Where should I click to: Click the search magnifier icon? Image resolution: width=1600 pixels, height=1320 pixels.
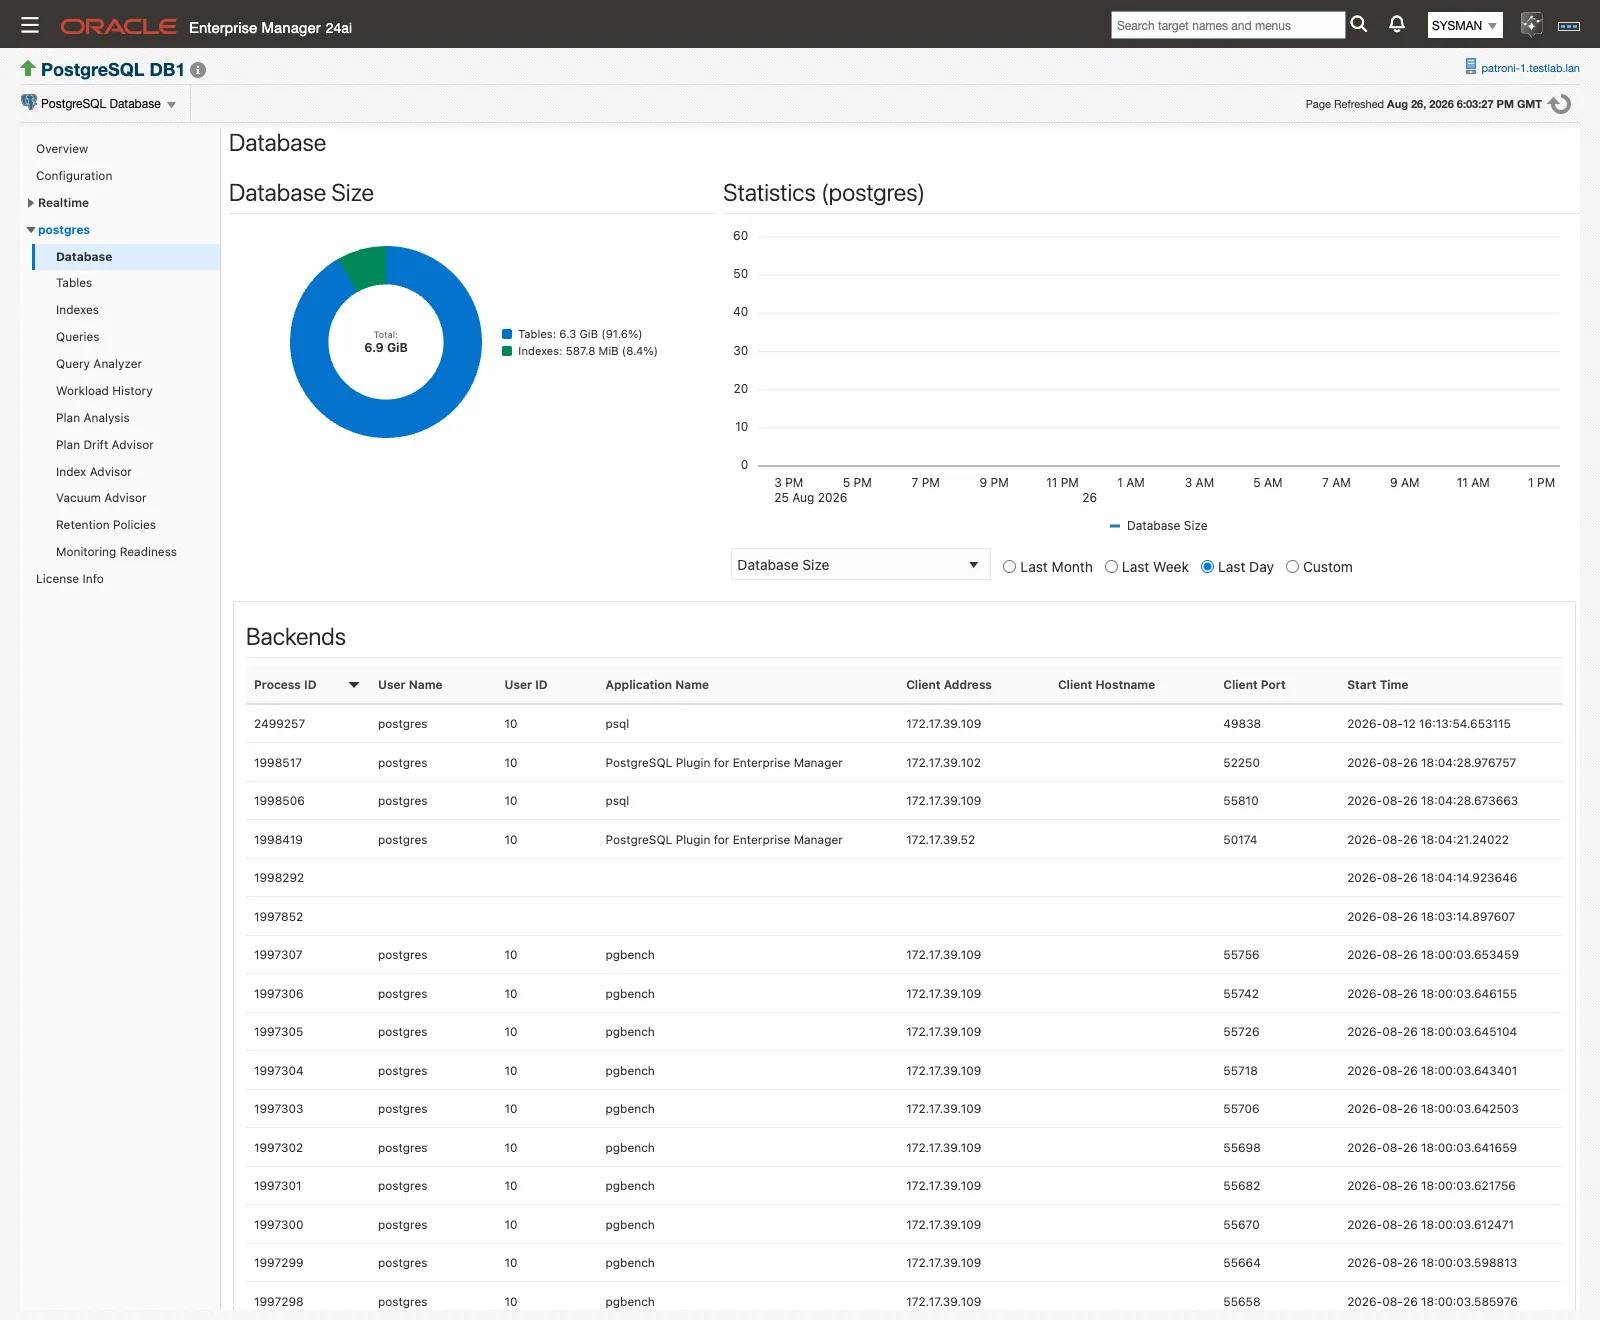pyautogui.click(x=1359, y=24)
